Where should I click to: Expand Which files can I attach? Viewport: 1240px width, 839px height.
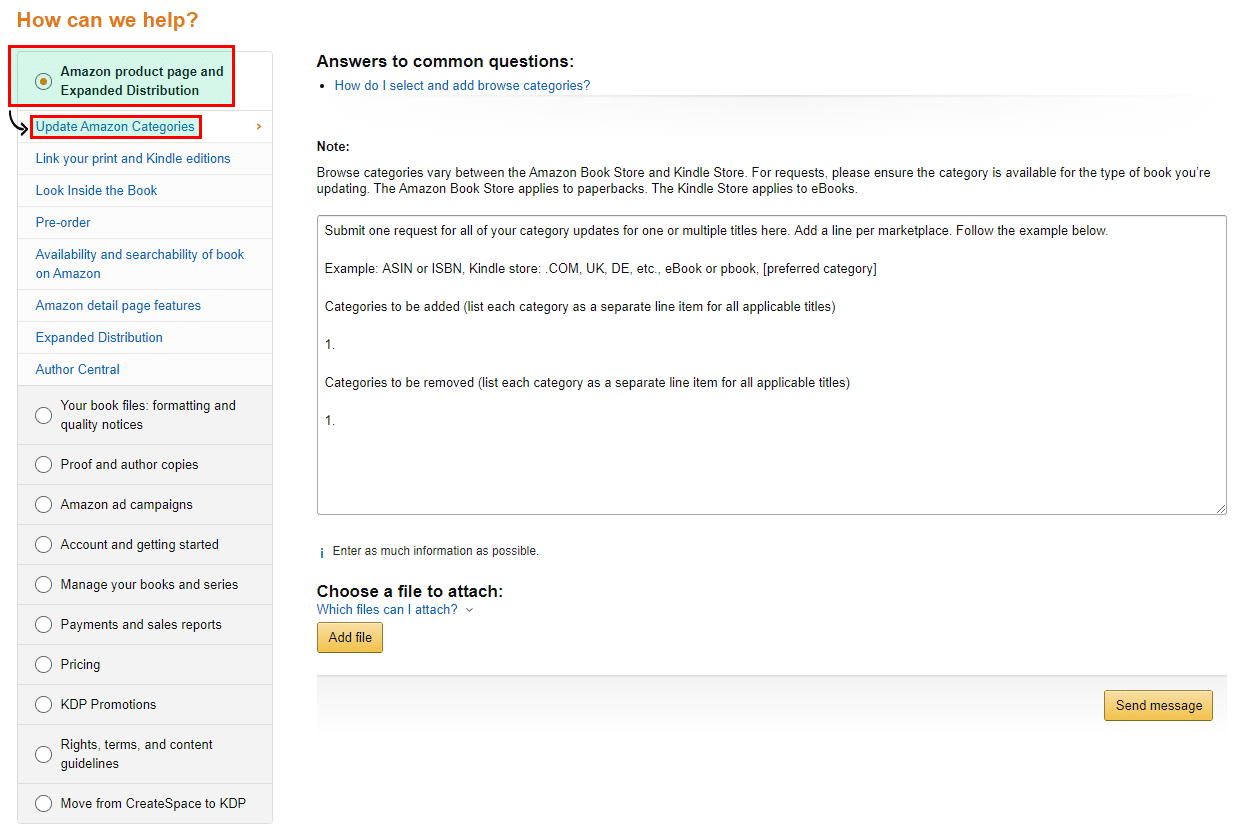pos(387,610)
